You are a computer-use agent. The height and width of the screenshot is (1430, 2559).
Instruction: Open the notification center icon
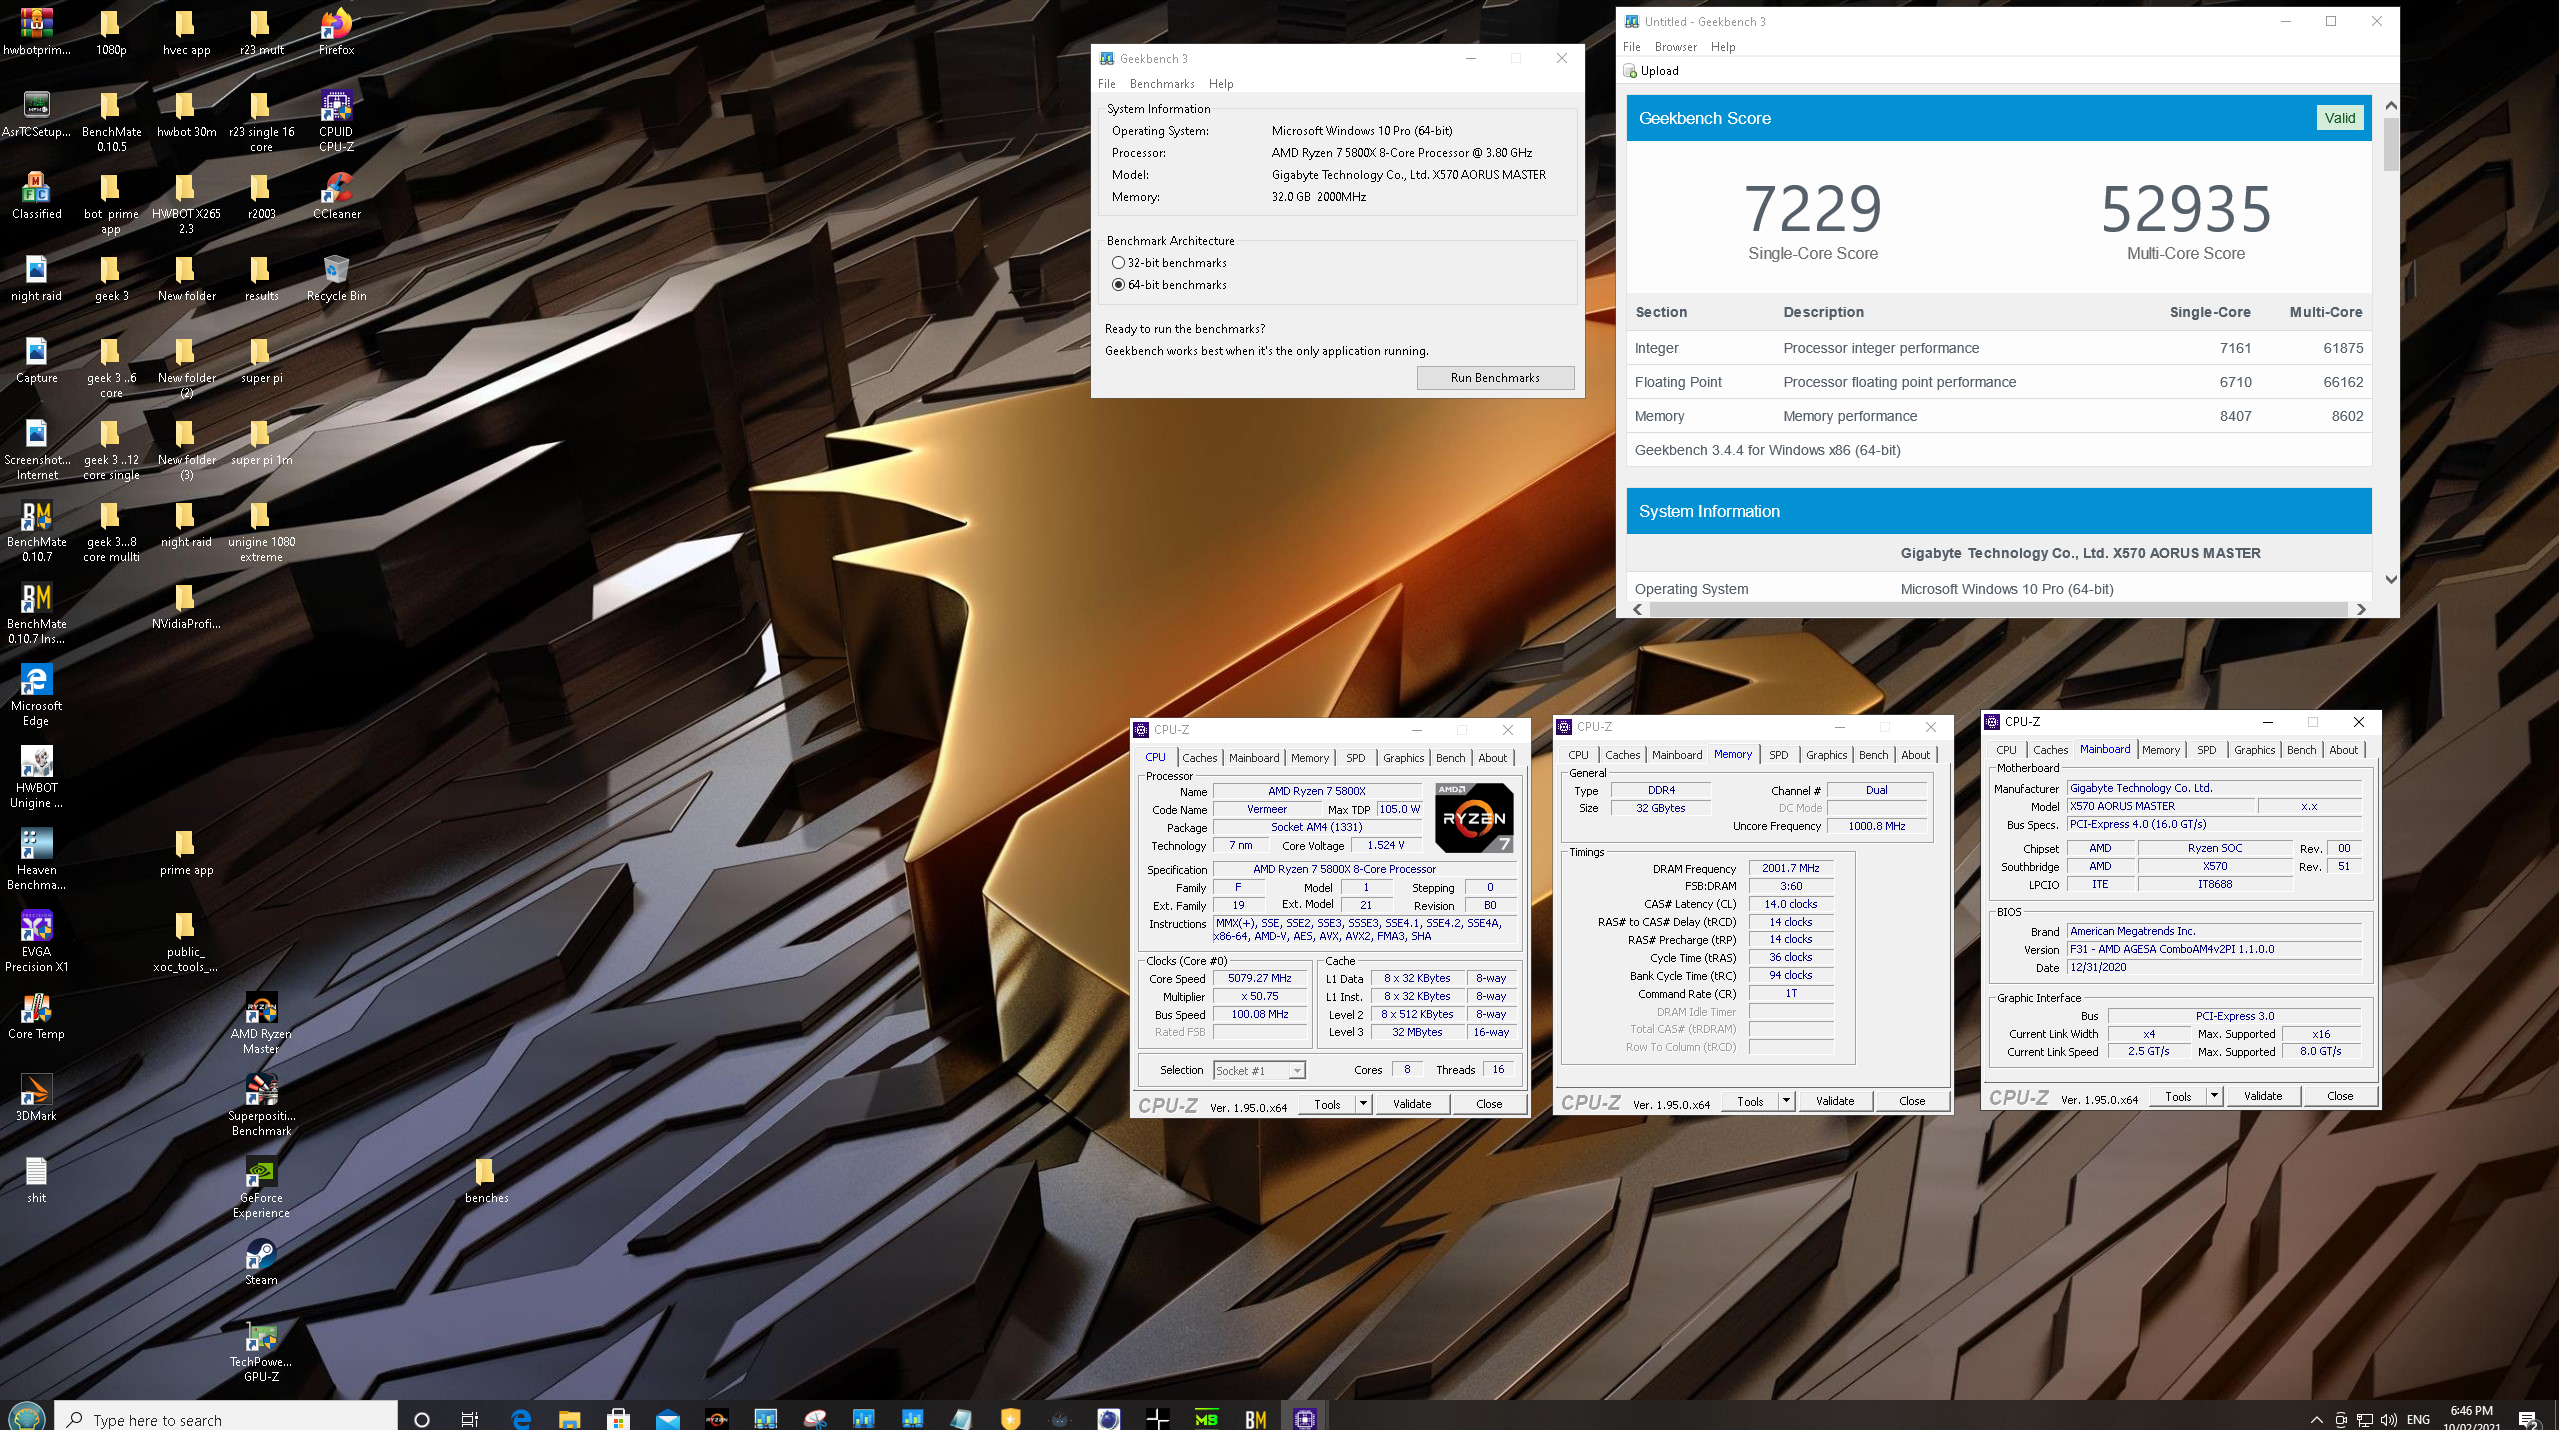tap(2528, 1419)
